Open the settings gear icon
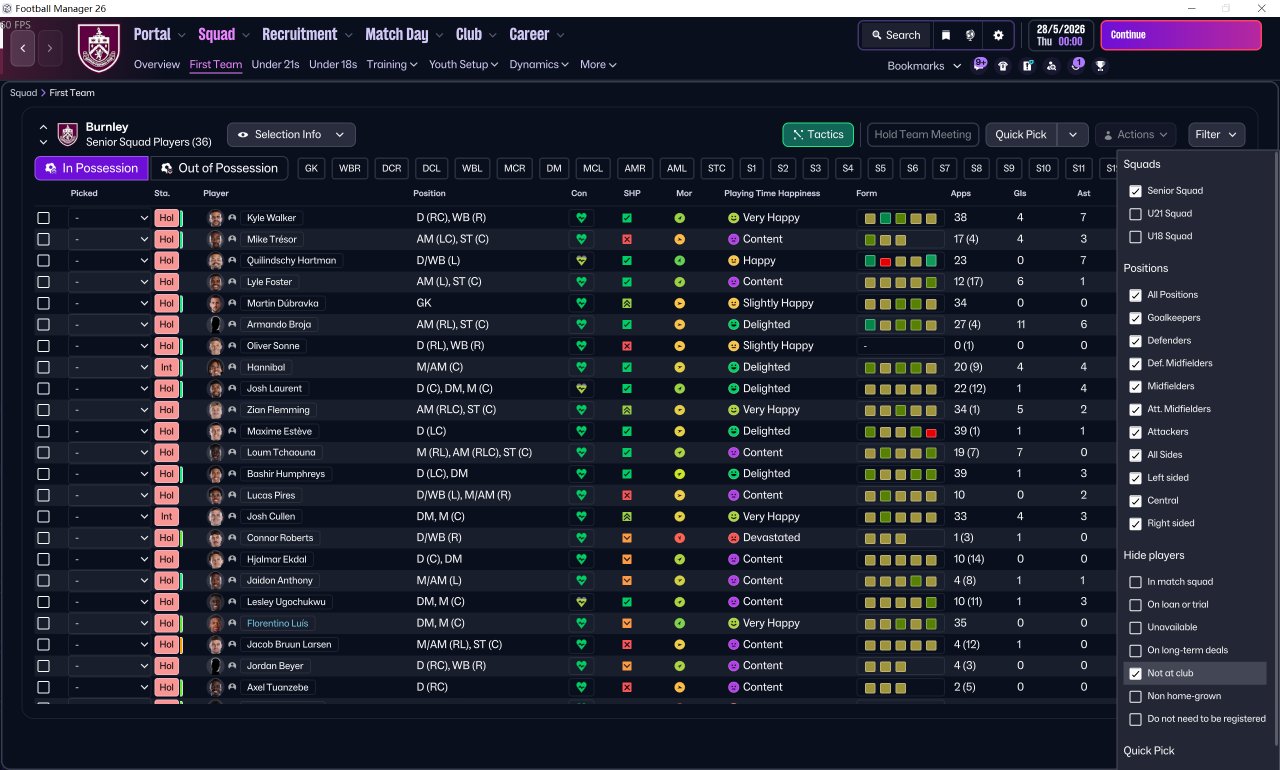This screenshot has width=1280, height=770. tap(997, 35)
